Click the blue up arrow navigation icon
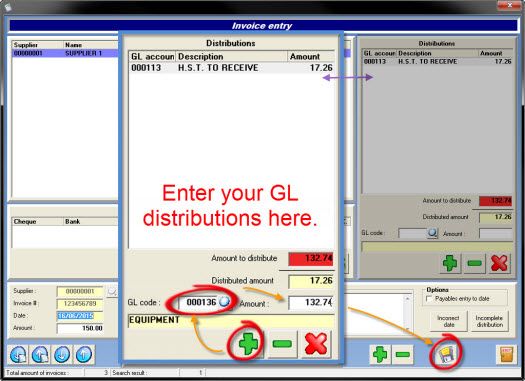Image resolution: width=525 pixels, height=381 pixels. point(84,355)
